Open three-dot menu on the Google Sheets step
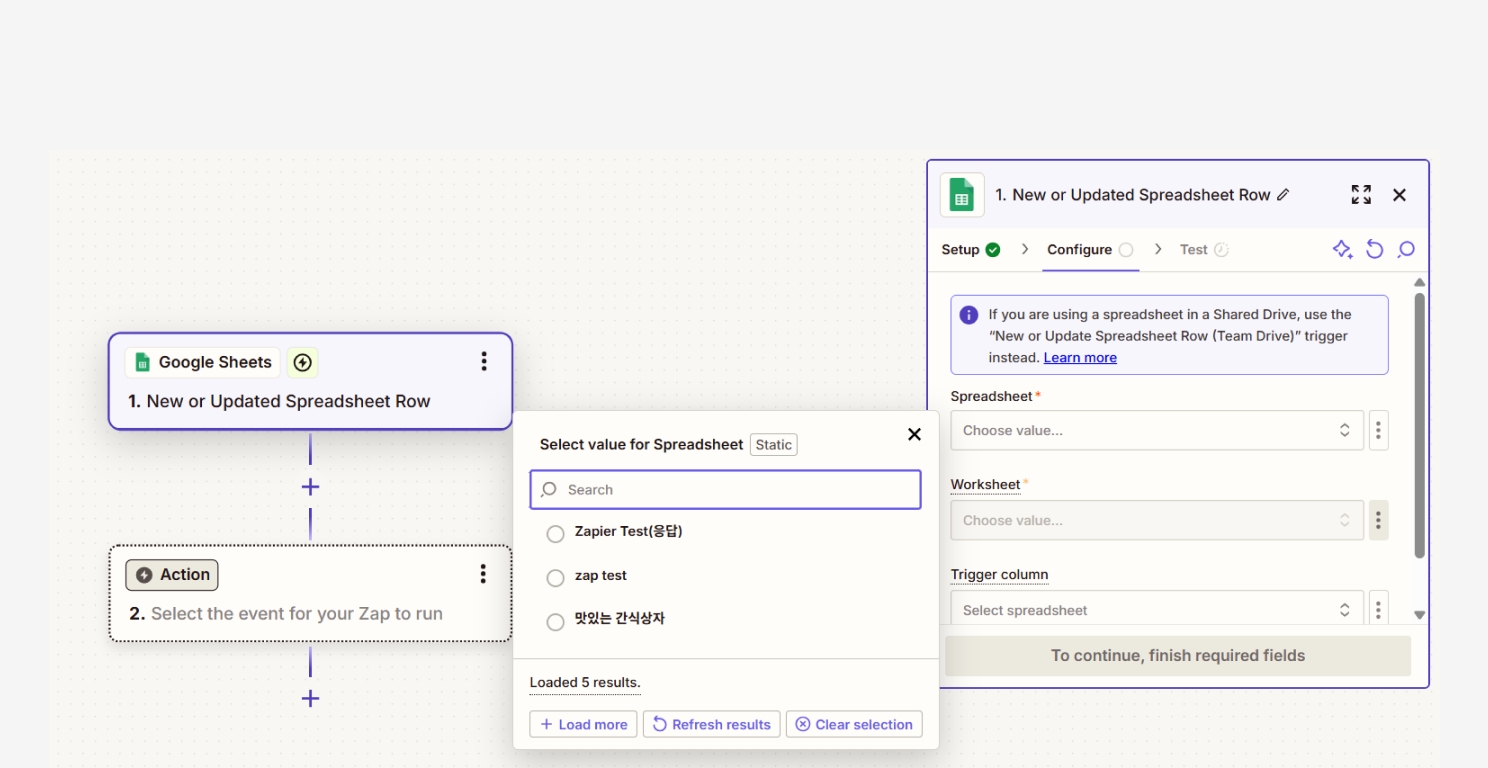1488x768 pixels. [x=484, y=362]
